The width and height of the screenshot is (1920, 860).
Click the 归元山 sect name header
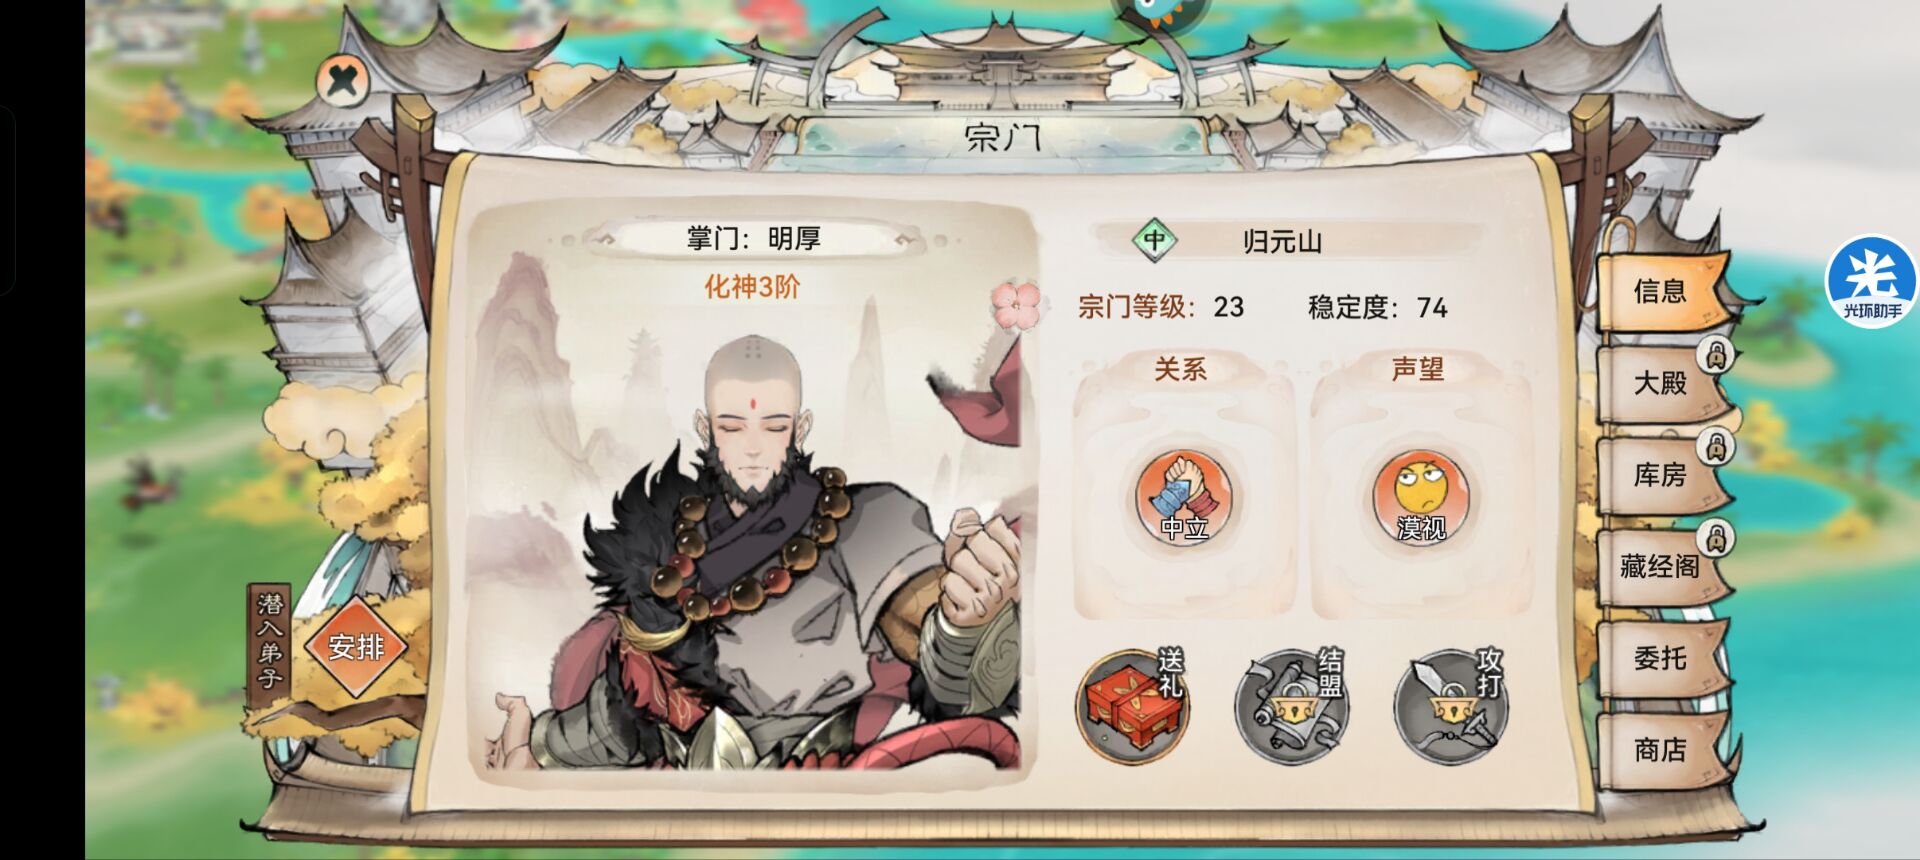(x=1283, y=241)
